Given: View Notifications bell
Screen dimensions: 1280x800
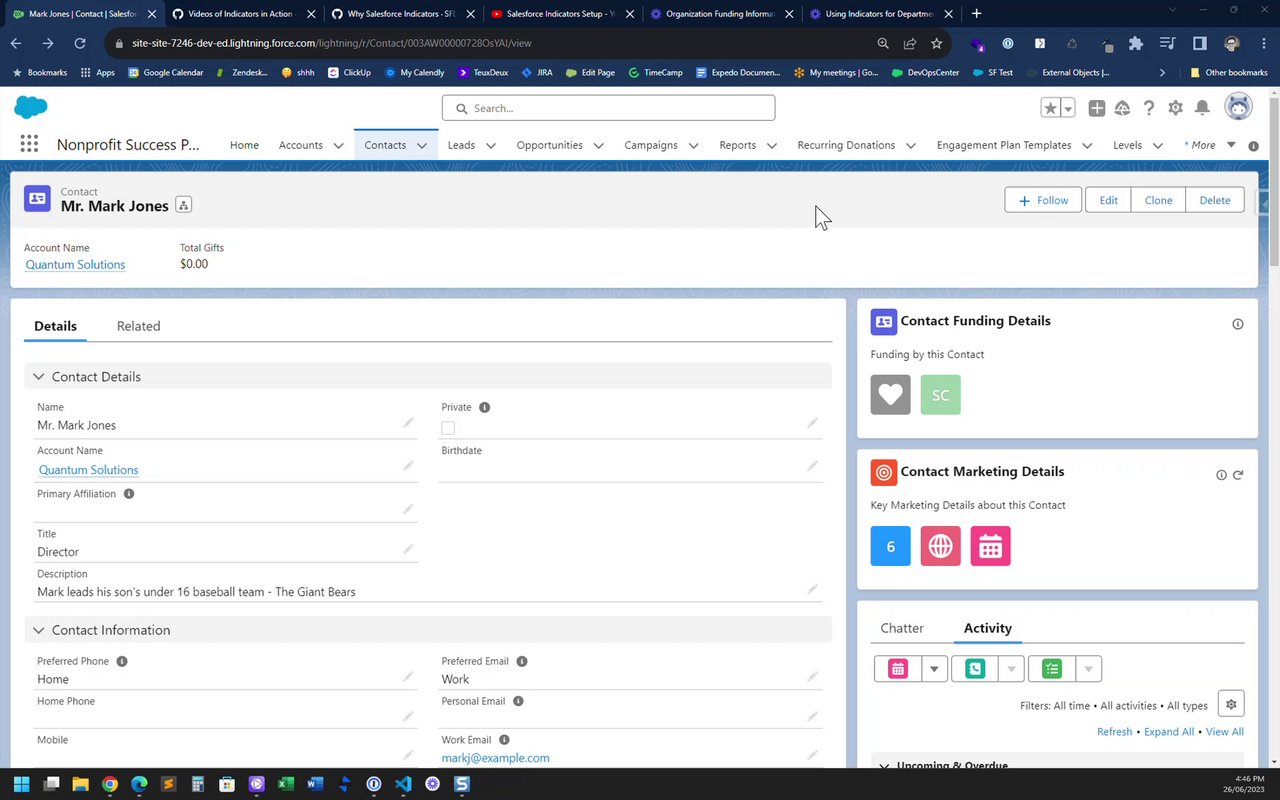Looking at the screenshot, I should pos(1203,108).
